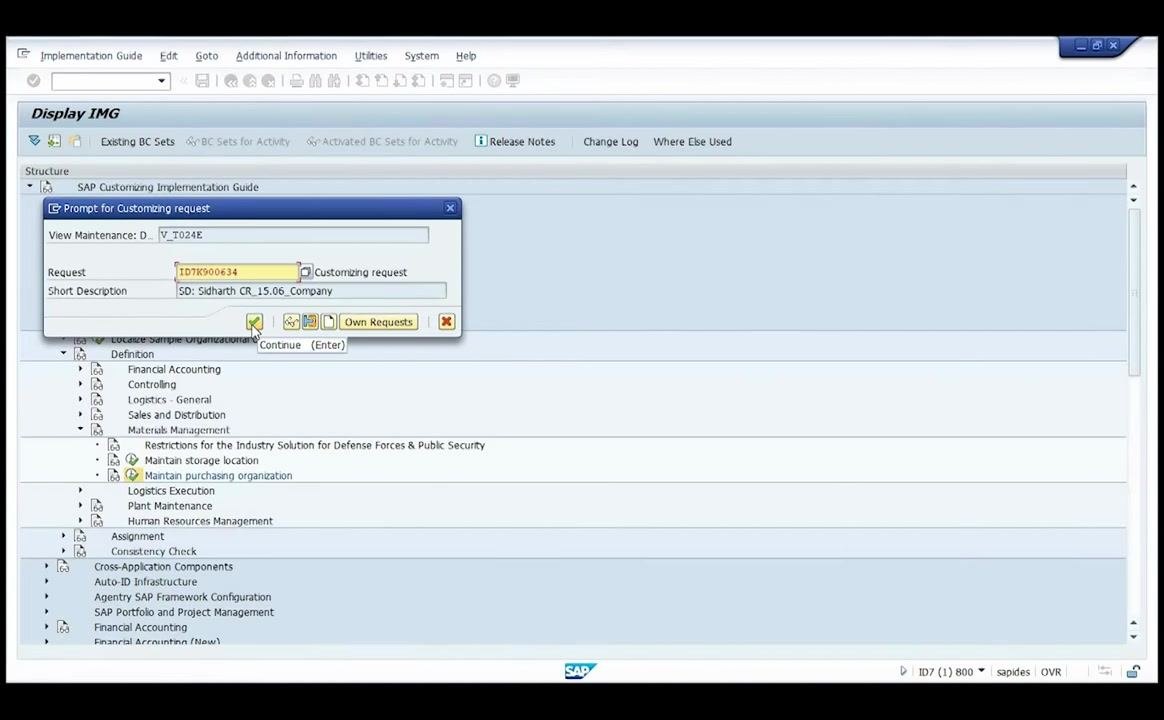Click the Create New Session icon
The width and height of the screenshot is (1164, 720).
[x=447, y=81]
